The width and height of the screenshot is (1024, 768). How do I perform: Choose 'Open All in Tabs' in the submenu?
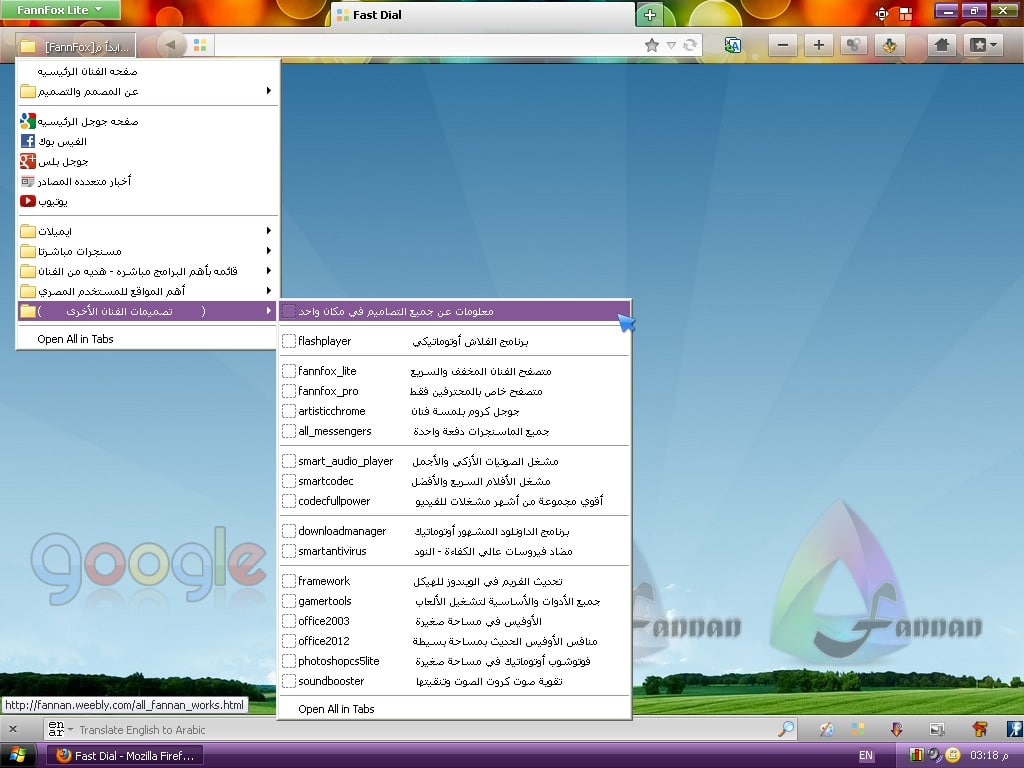[455, 709]
